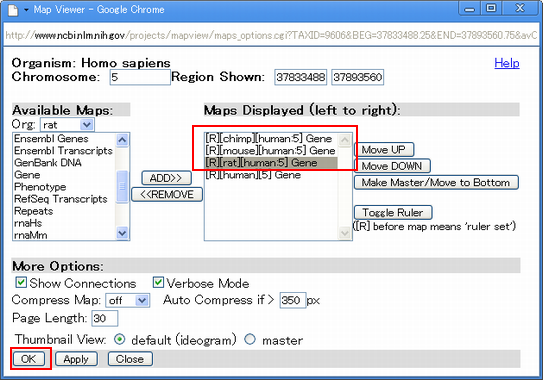Select Ensembl Transcripts in Available Maps

63,151
